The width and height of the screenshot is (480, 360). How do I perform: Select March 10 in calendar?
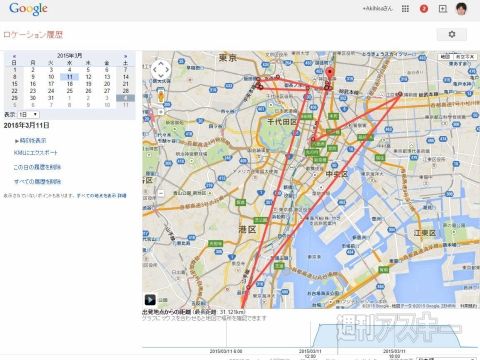(x=51, y=77)
